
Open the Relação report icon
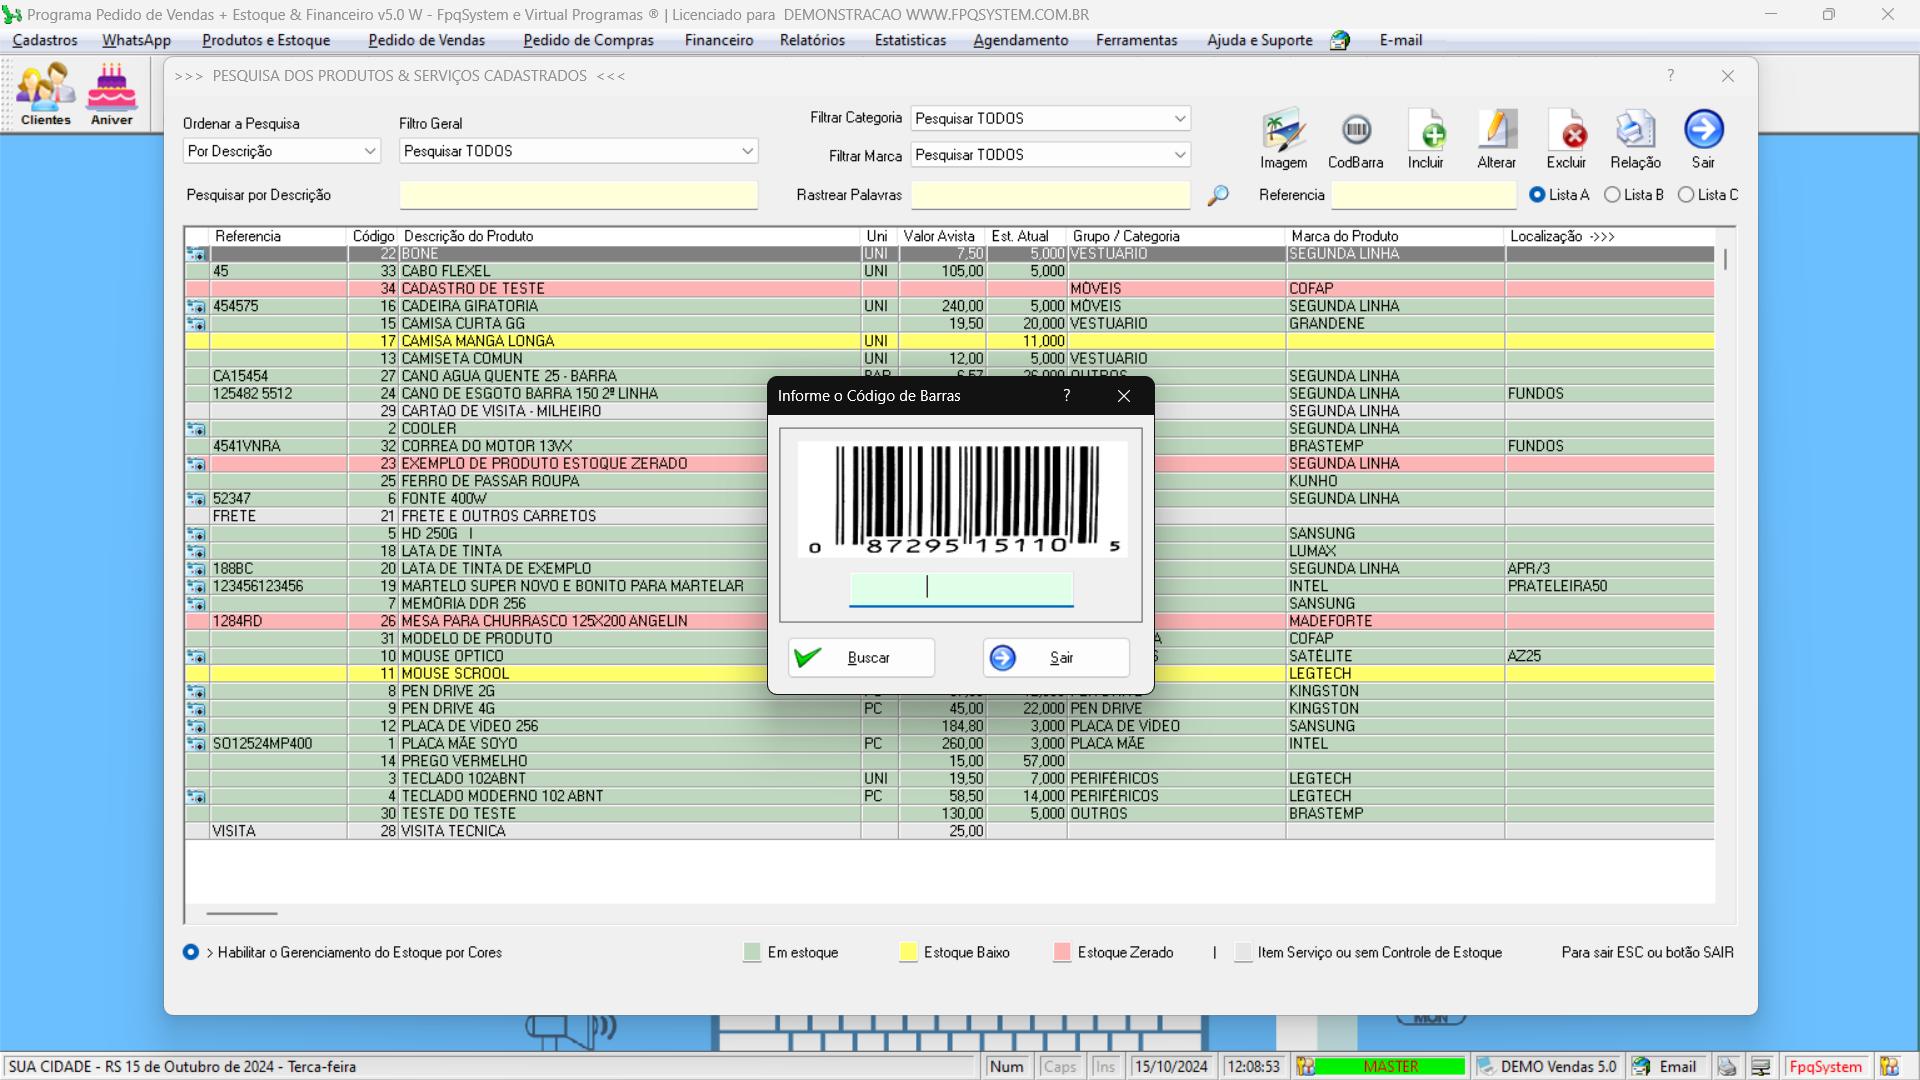[x=1636, y=139]
